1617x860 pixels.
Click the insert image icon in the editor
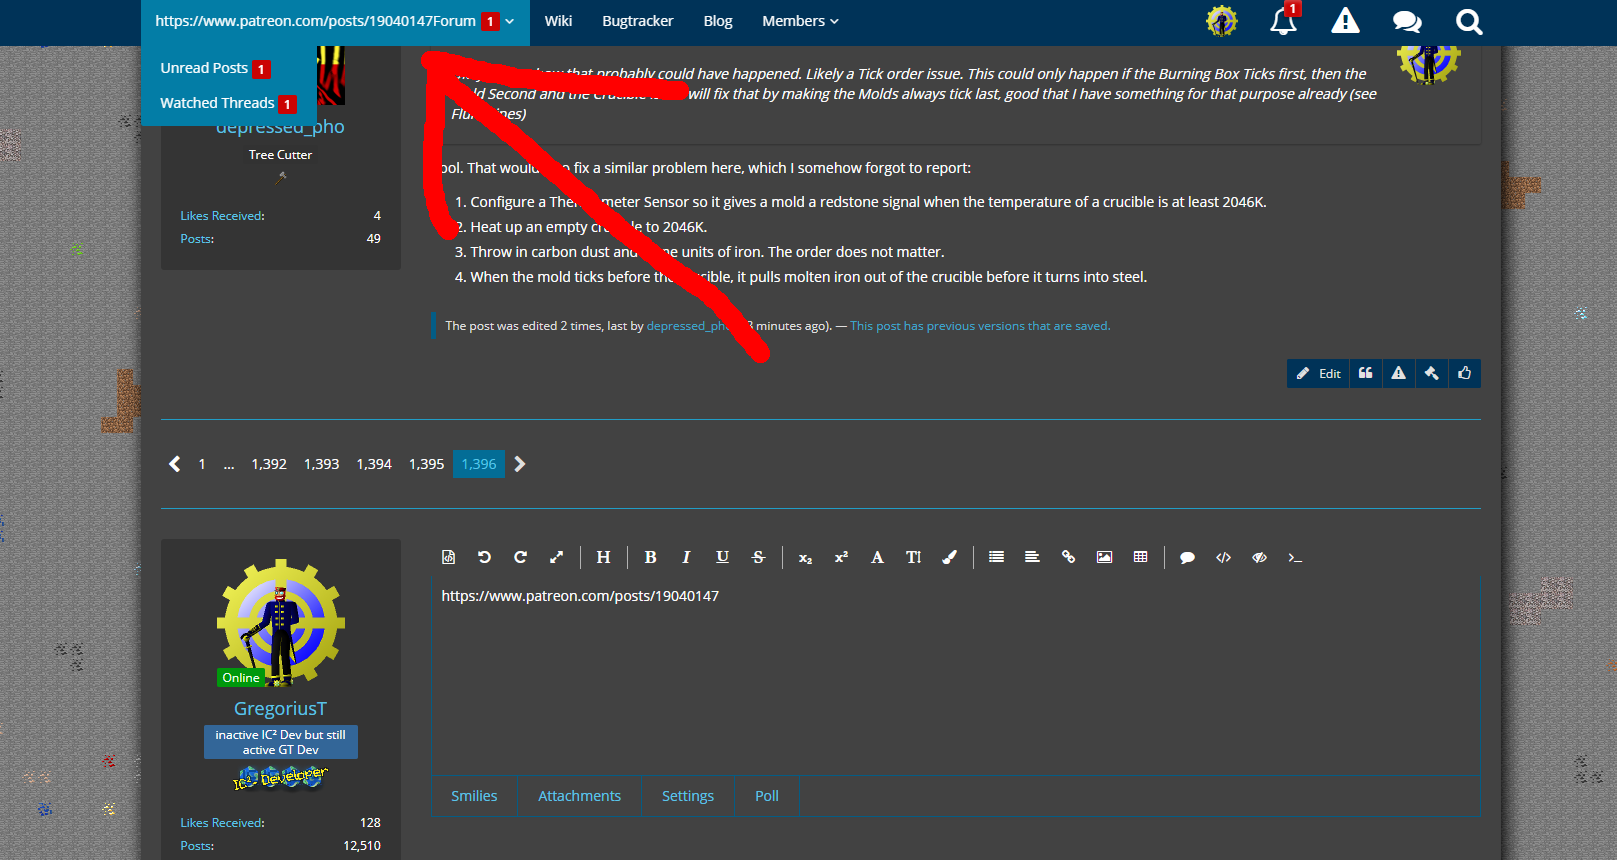pyautogui.click(x=1104, y=557)
